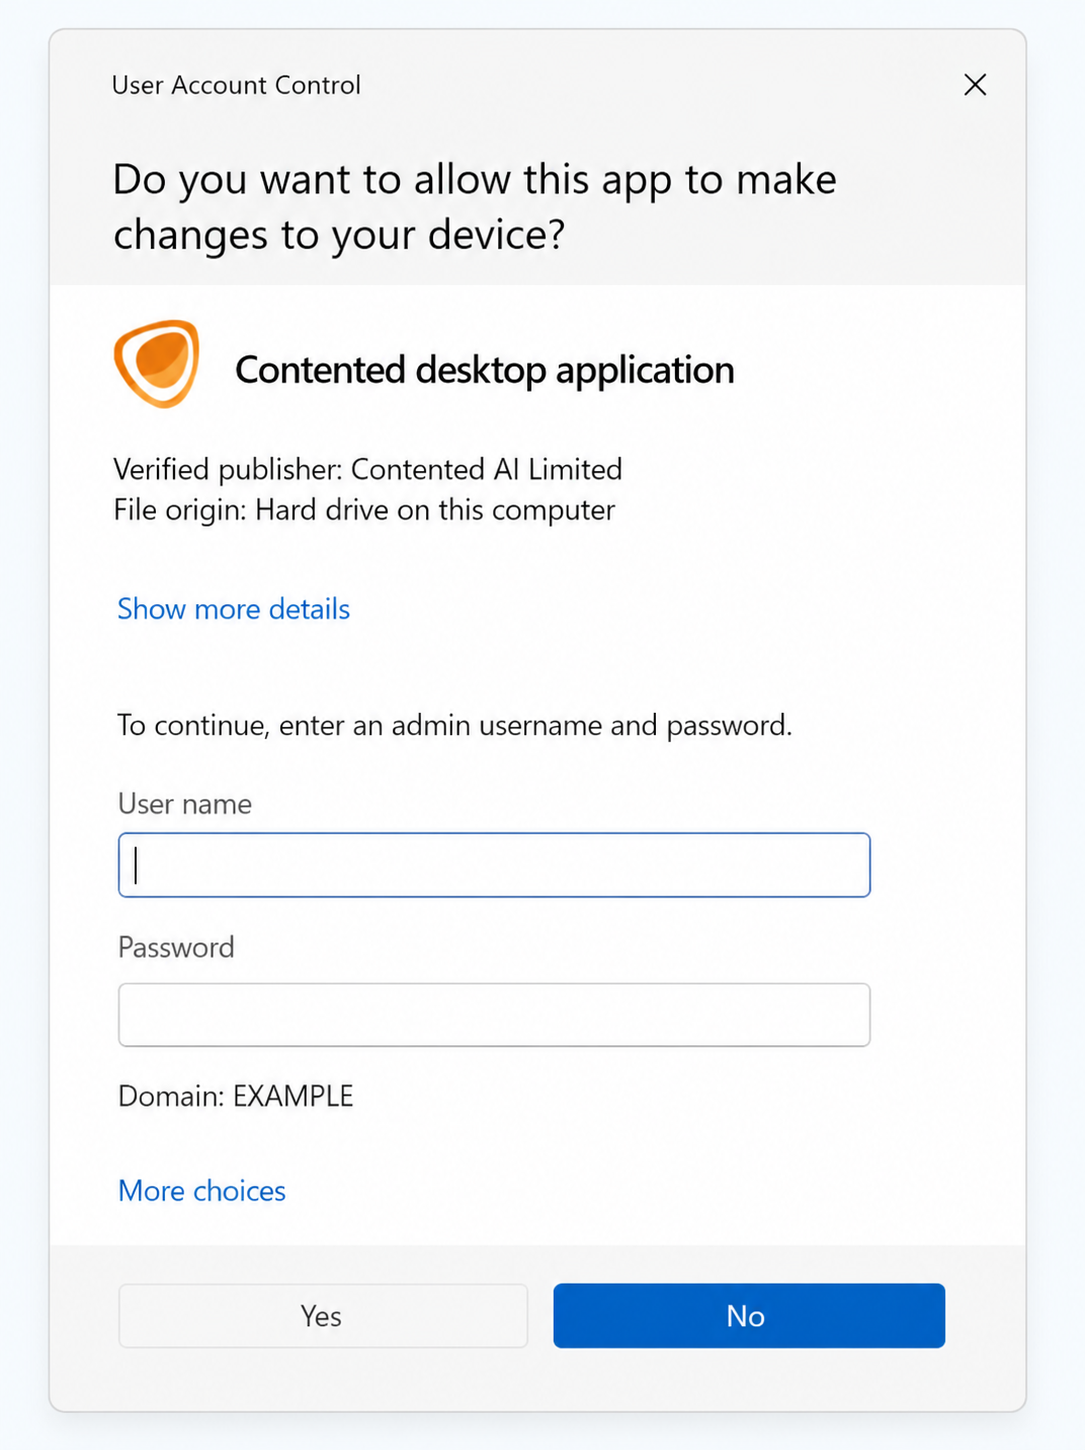Deny changes with the No button
Image resolution: width=1085 pixels, height=1450 pixels.
point(749,1316)
